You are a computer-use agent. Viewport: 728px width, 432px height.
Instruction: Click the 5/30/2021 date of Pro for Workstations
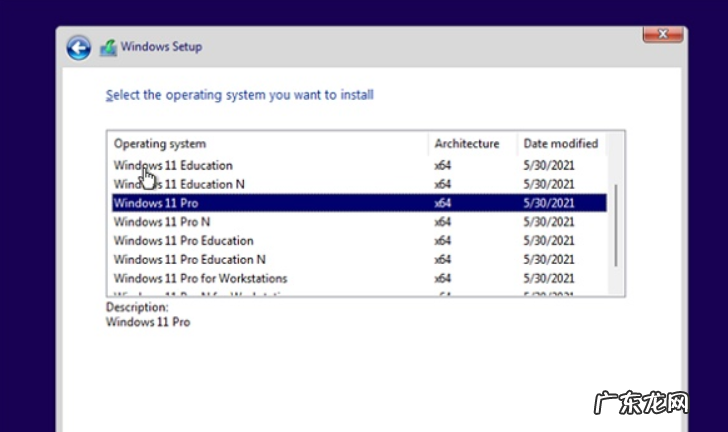point(549,278)
